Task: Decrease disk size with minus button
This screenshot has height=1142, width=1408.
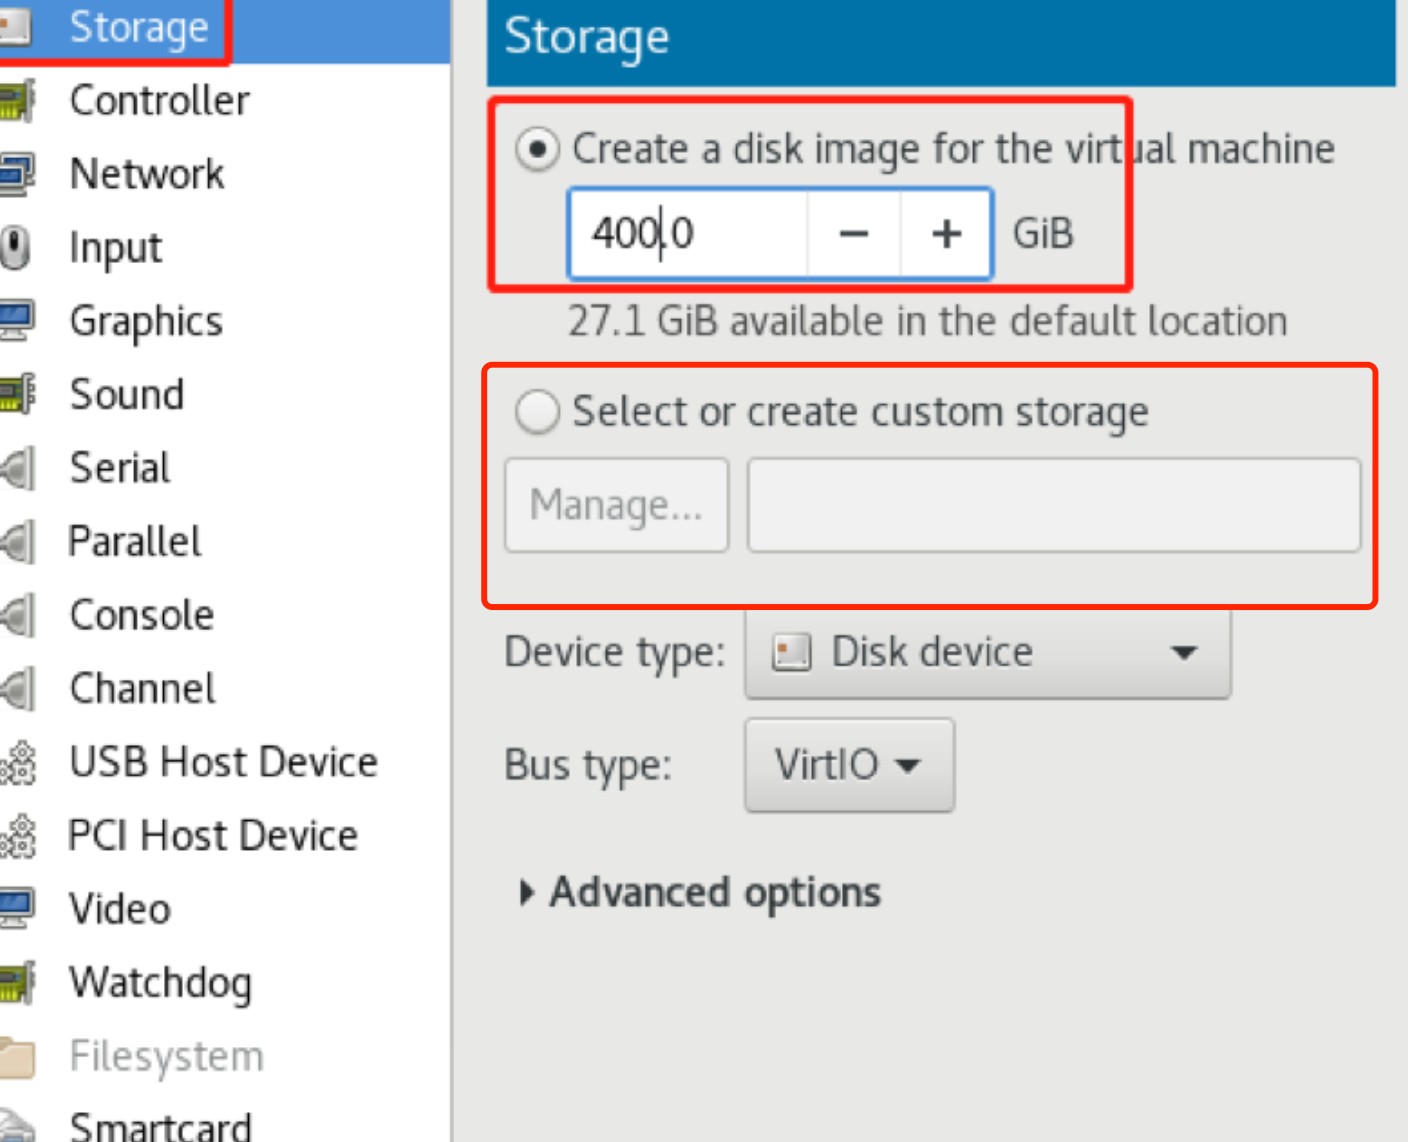Action: click(x=853, y=234)
